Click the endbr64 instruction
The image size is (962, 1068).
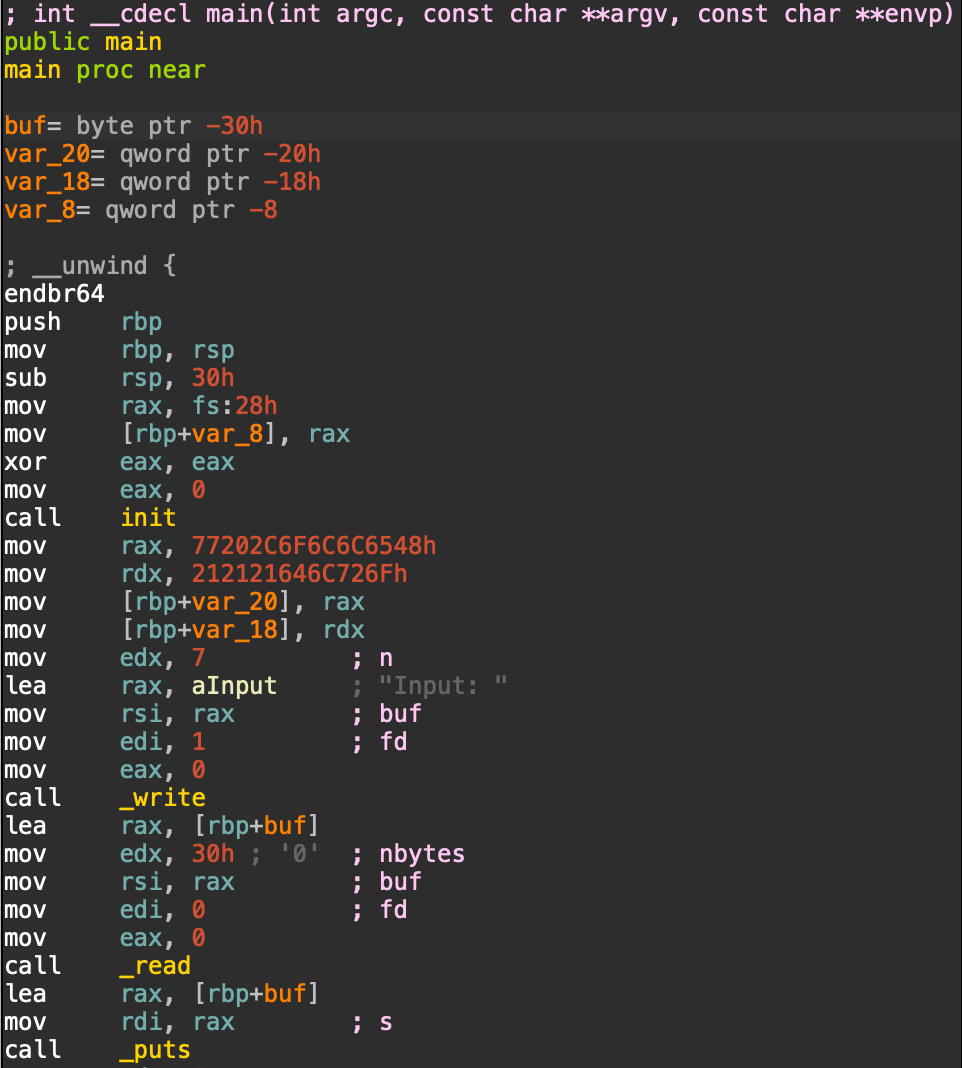[x=55, y=294]
